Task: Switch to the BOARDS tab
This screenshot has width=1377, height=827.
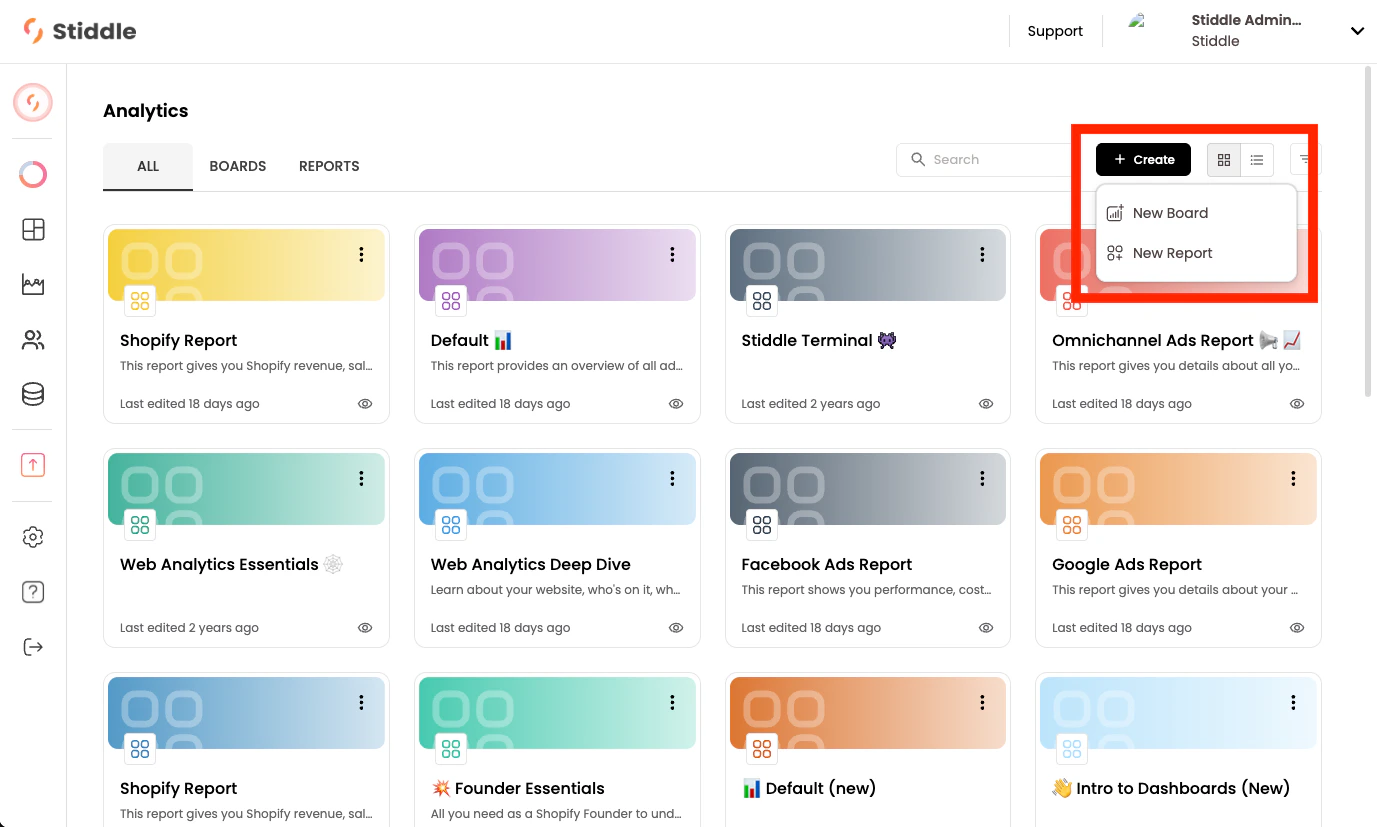Action: pos(238,166)
